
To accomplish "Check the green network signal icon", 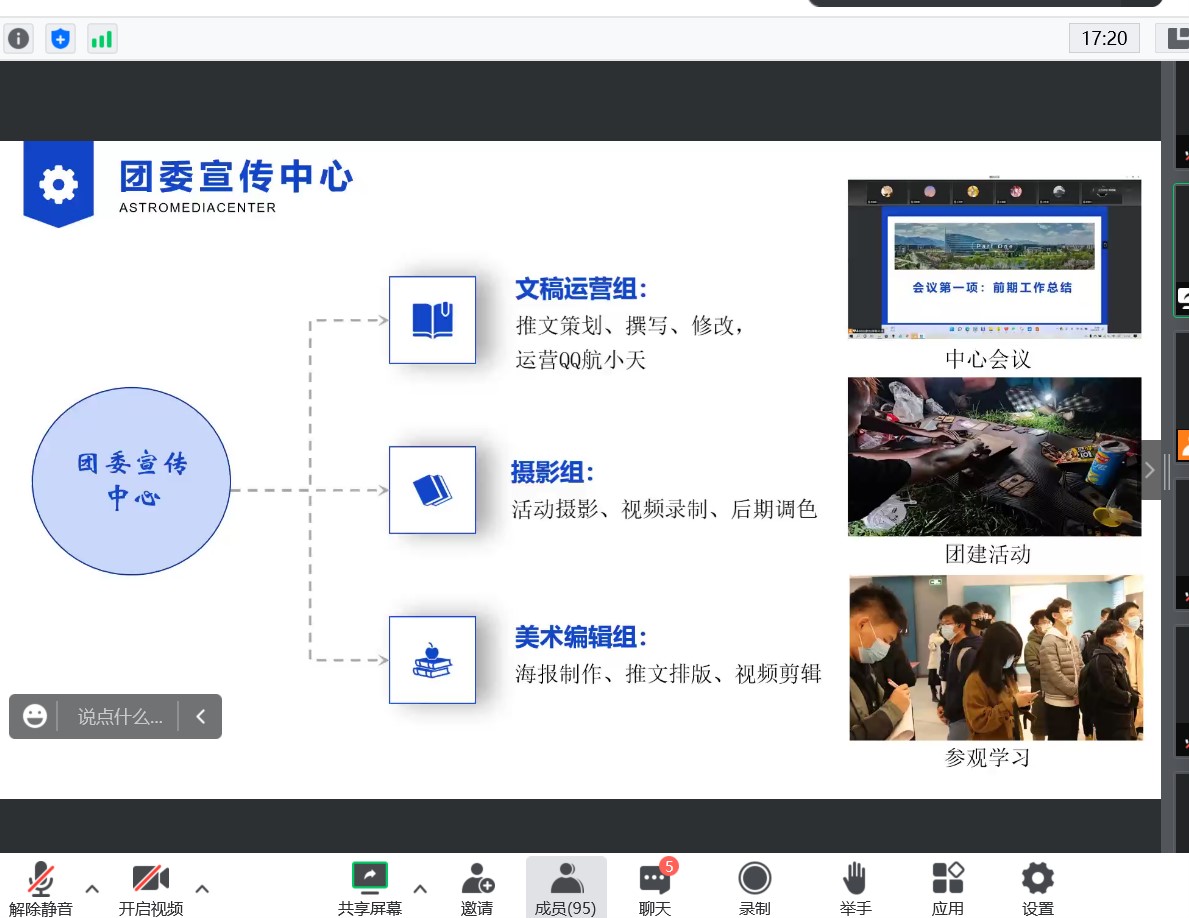I will point(101,39).
